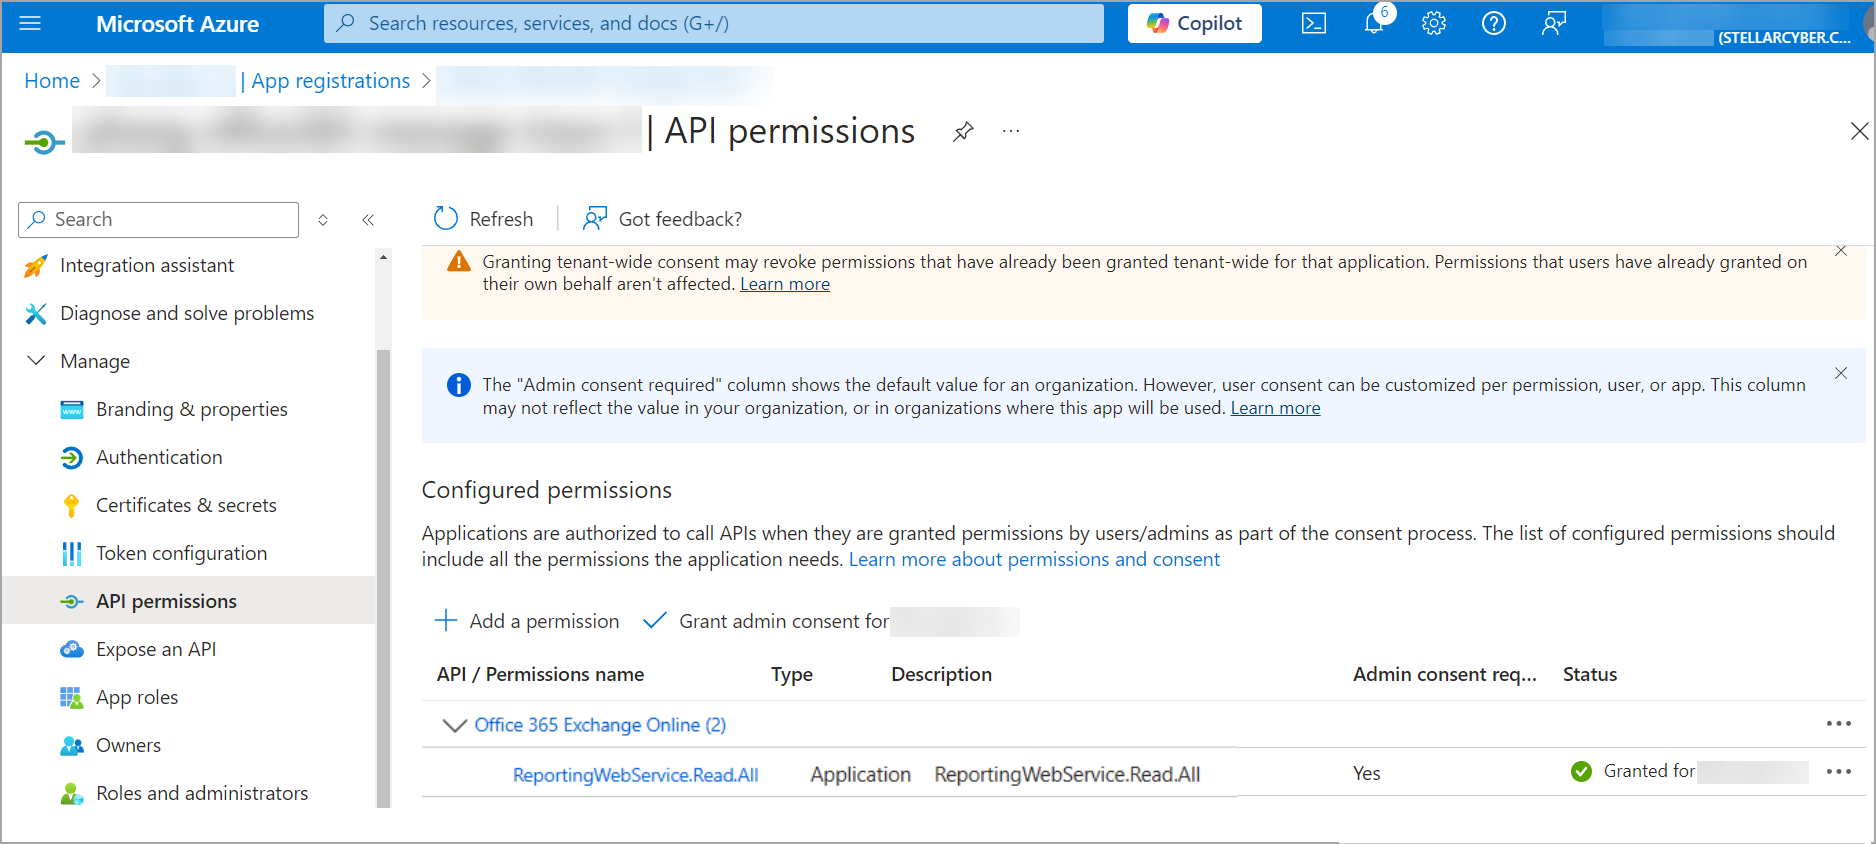
Task: Open Certificates & secrets page
Action: pyautogui.click(x=186, y=505)
